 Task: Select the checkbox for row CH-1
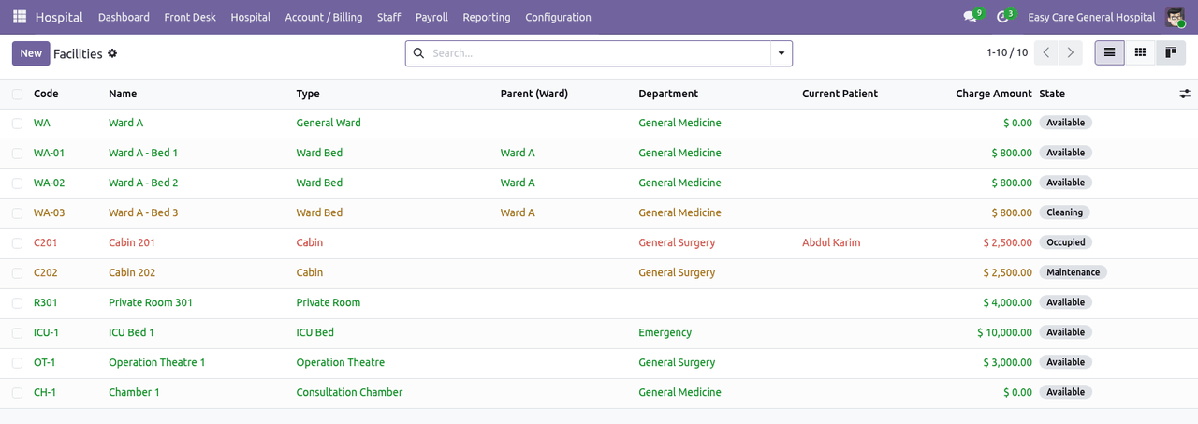[x=17, y=393]
